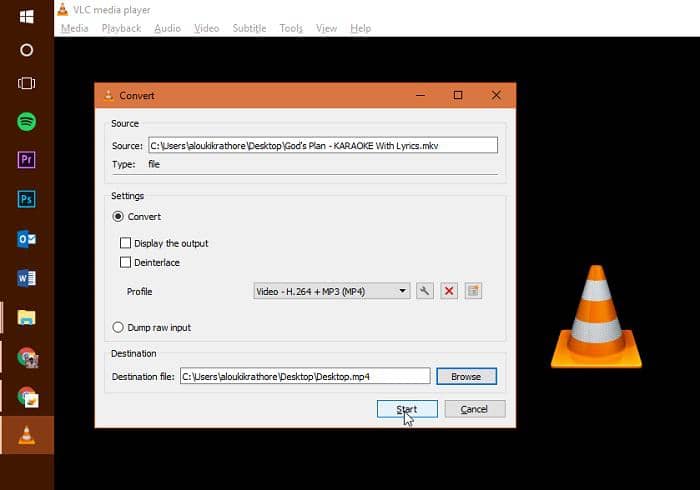This screenshot has width=700, height=490.
Task: Click the wrench icon to edit profile
Action: [x=424, y=291]
